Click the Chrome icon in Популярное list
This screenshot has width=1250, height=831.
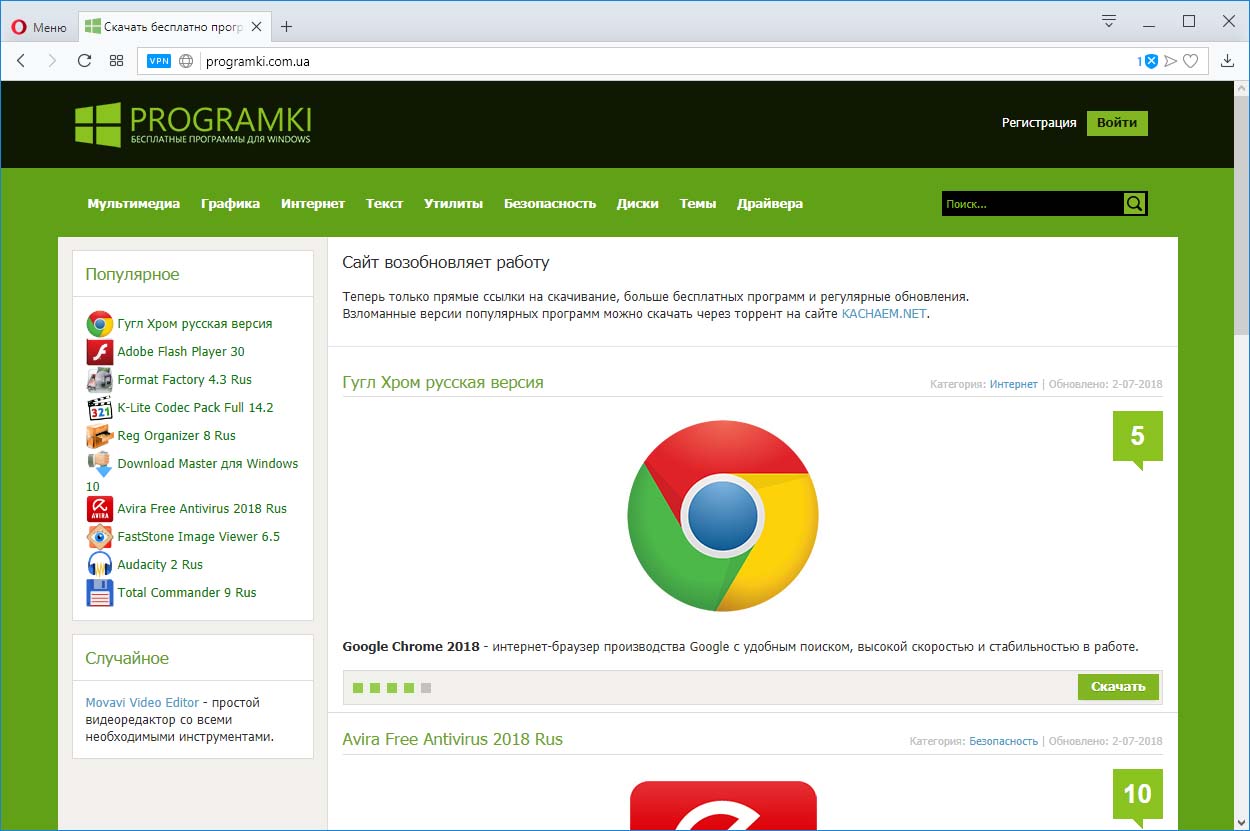100,324
